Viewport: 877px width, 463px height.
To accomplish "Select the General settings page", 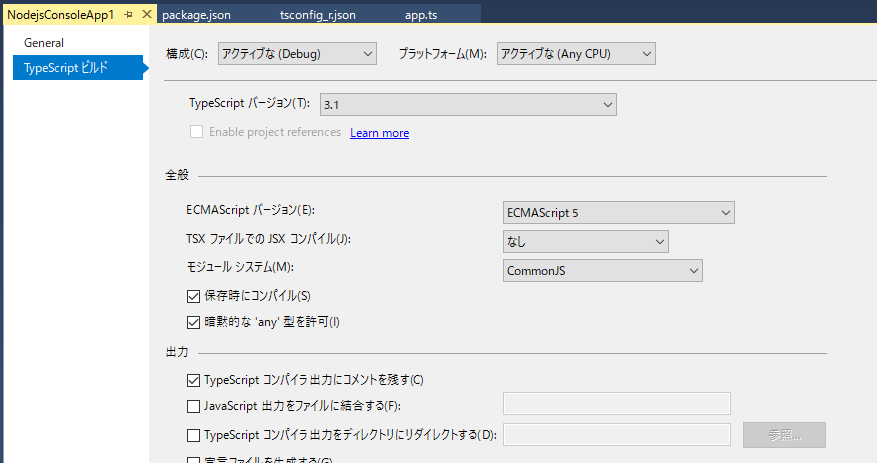I will [44, 43].
